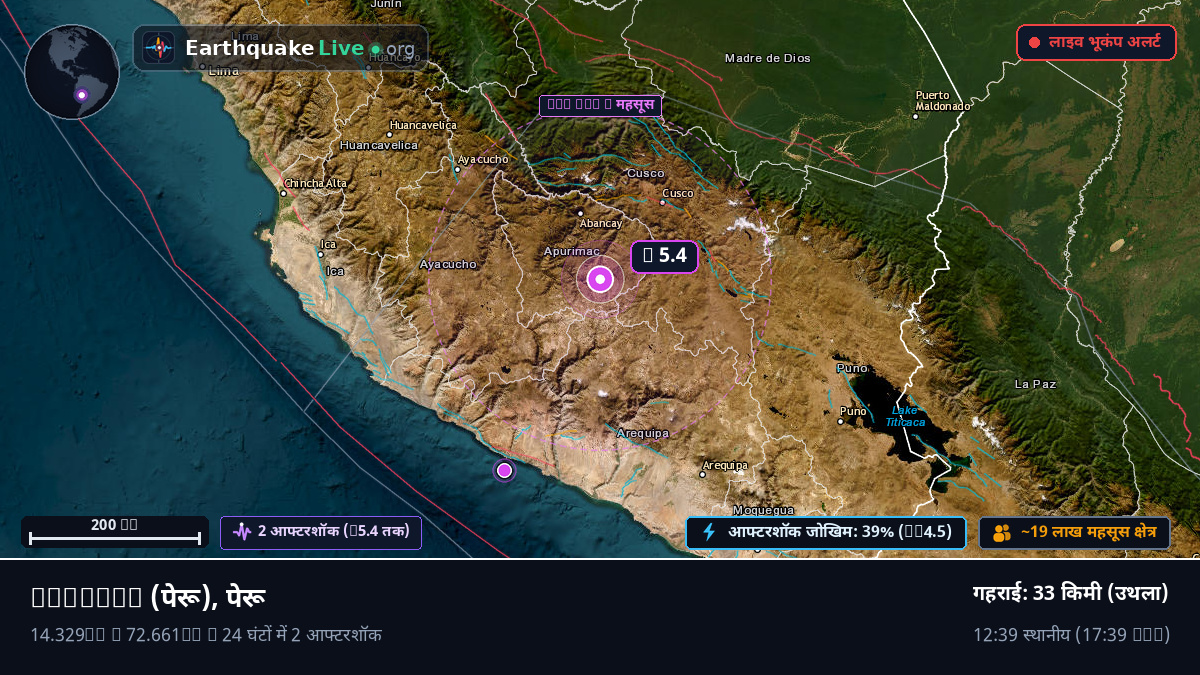Screen dimensions: 1200x675
Task: Click the purple location dot on the globe inset
Action: [x=82, y=96]
